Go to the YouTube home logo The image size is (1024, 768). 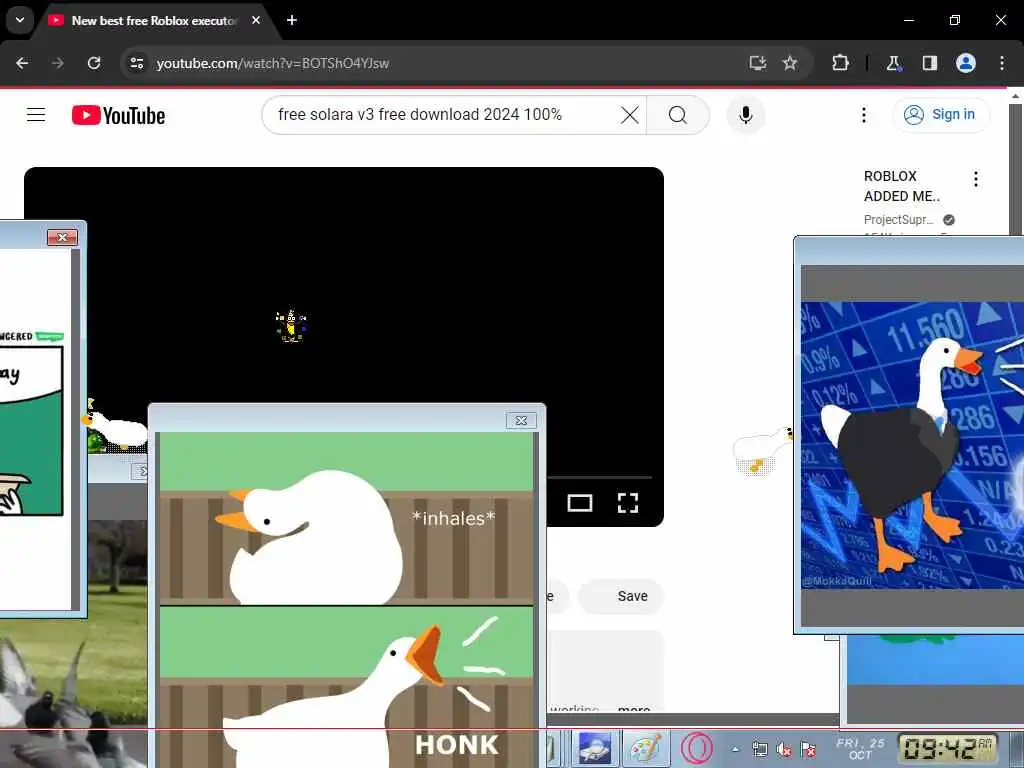[x=118, y=116]
